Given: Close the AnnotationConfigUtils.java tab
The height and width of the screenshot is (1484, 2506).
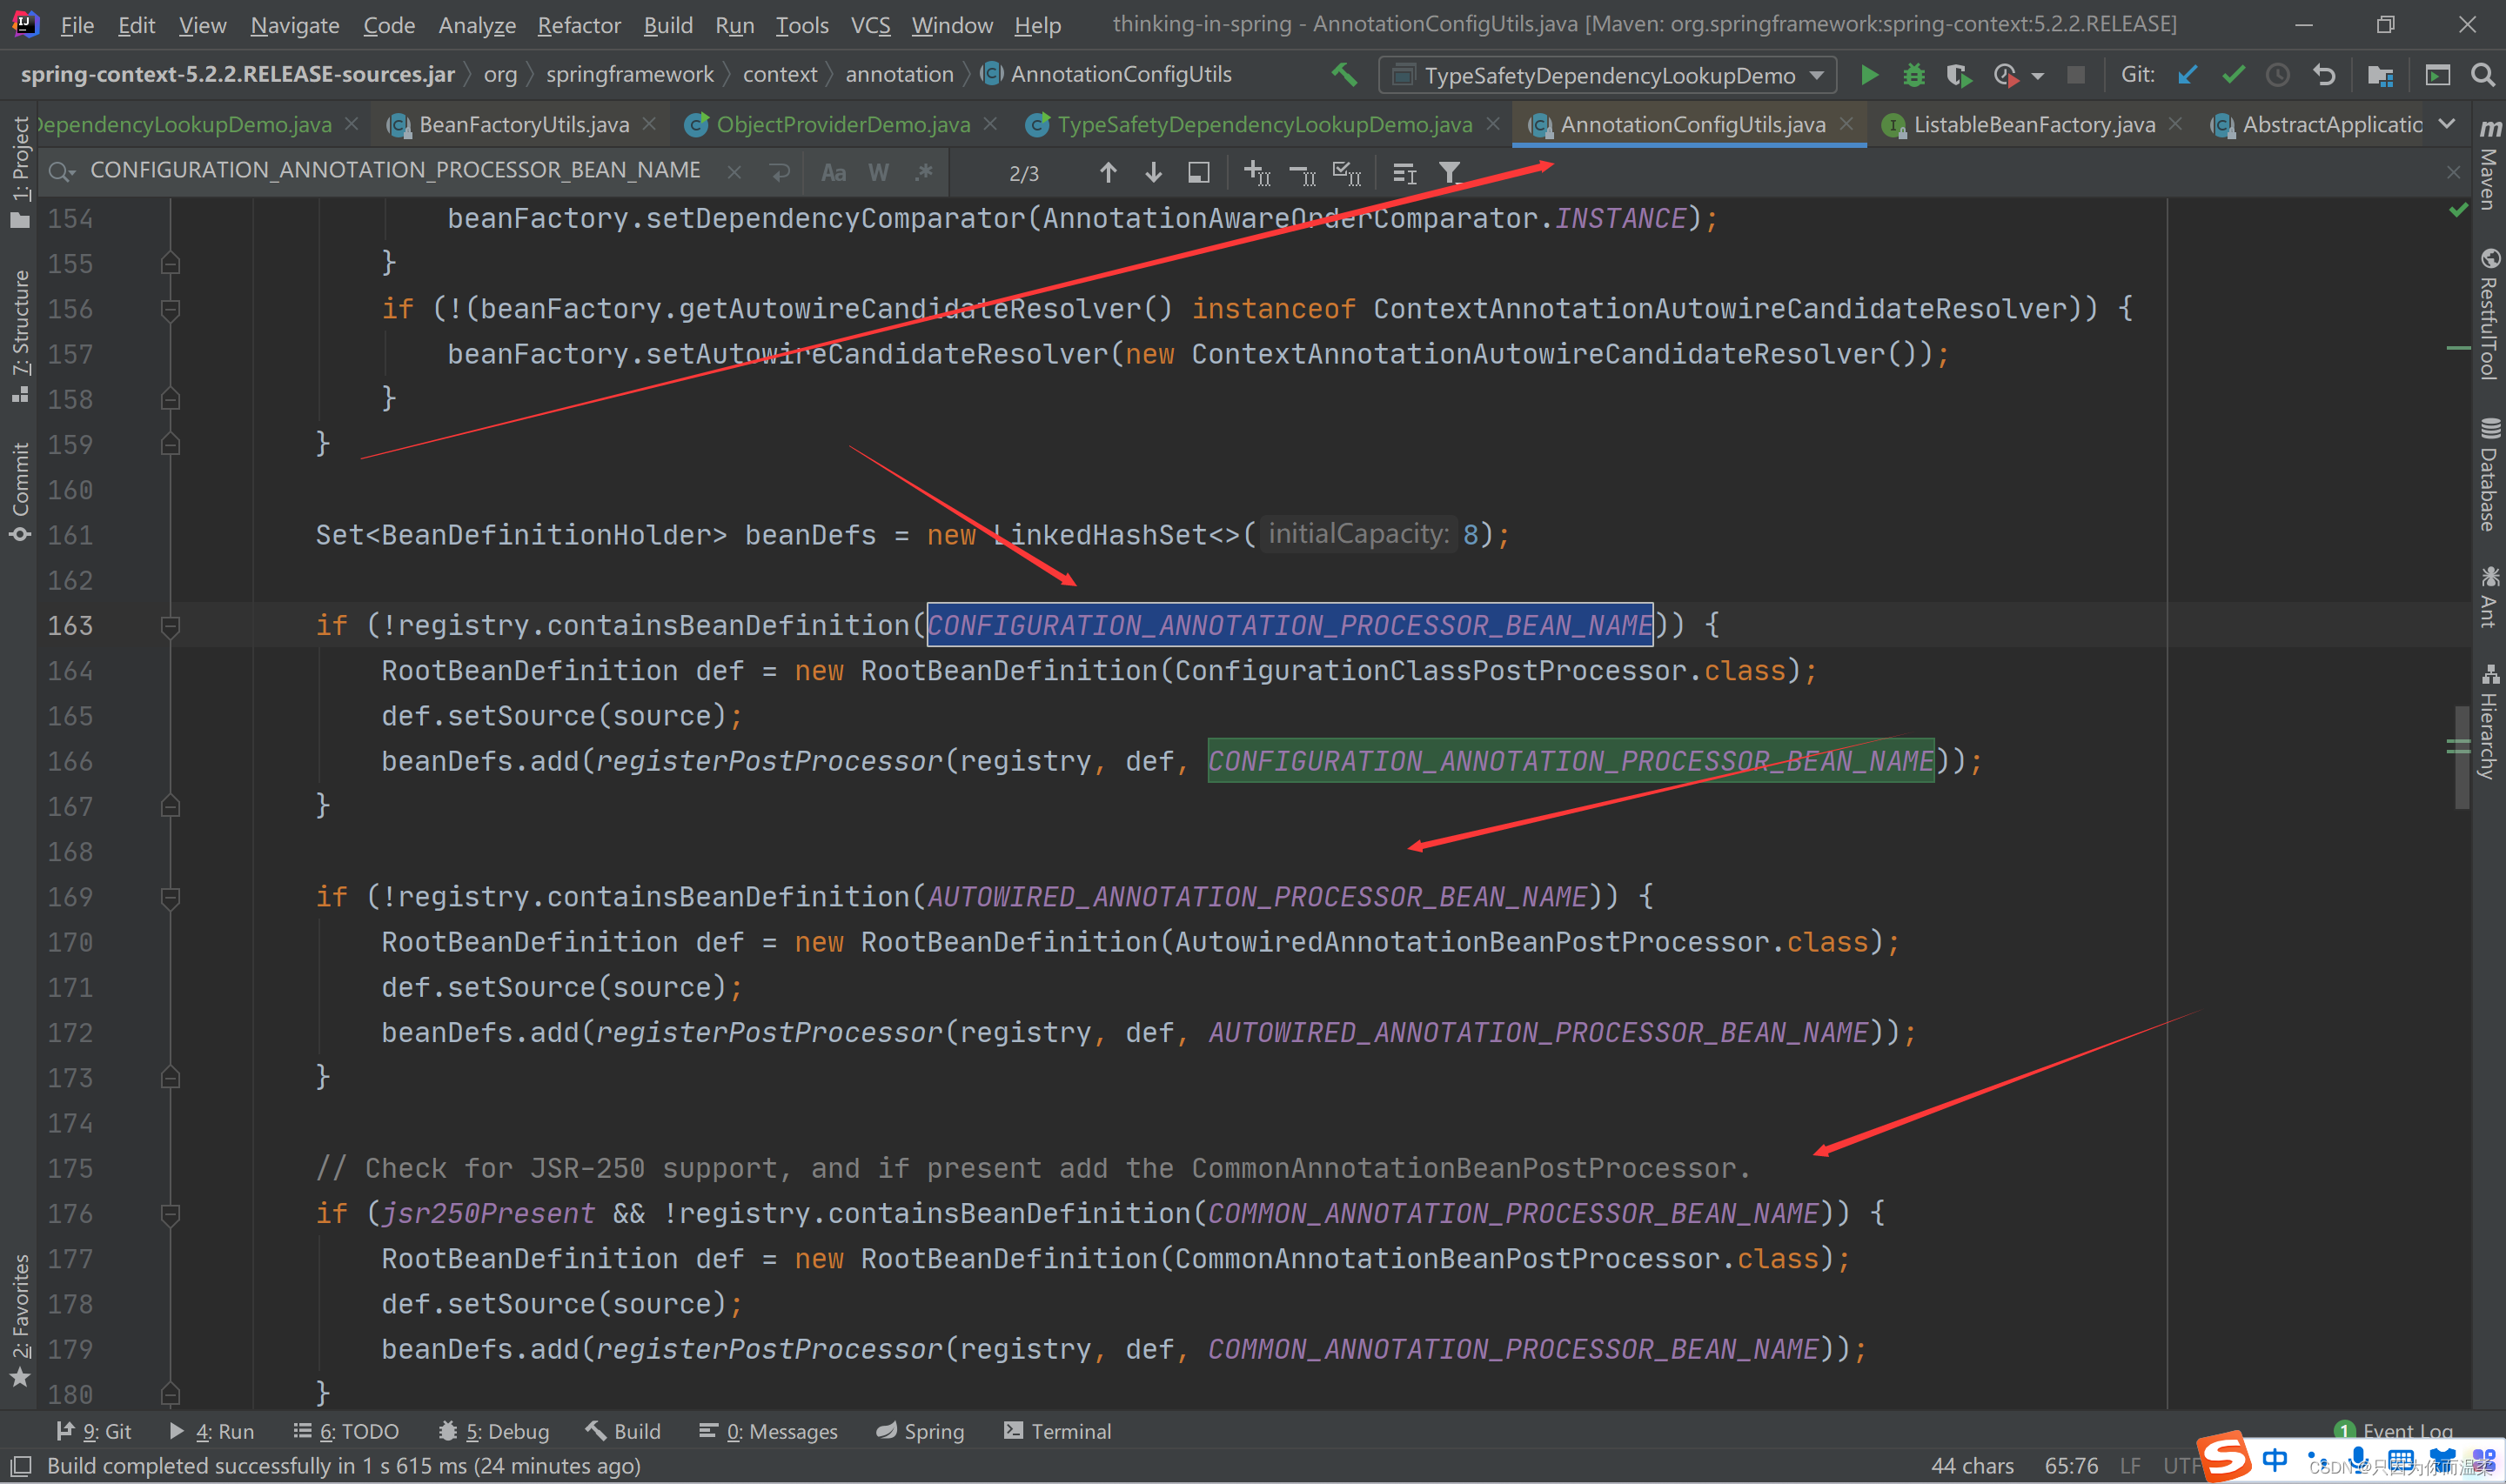Looking at the screenshot, I should pos(1847,123).
